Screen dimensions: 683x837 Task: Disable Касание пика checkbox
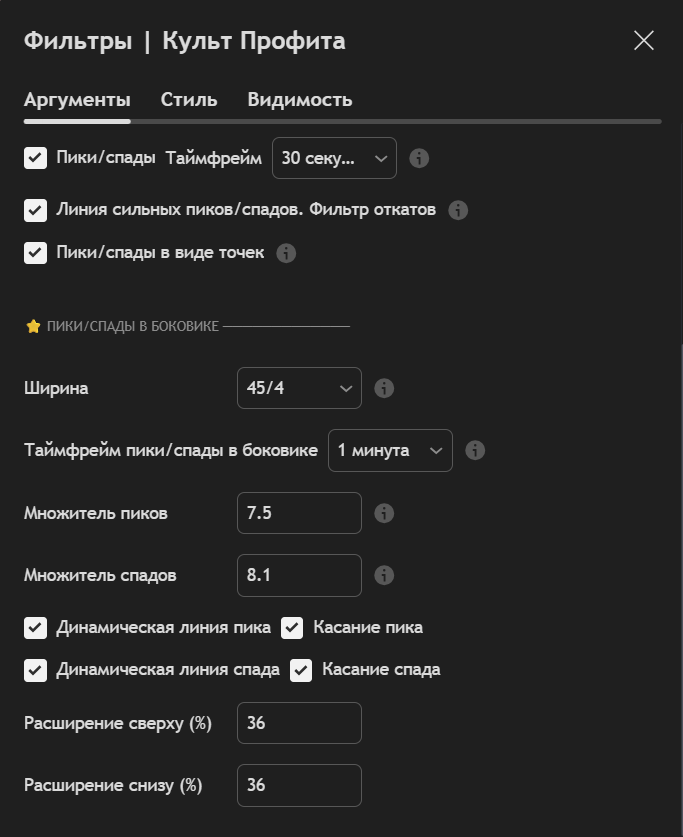(x=292, y=628)
